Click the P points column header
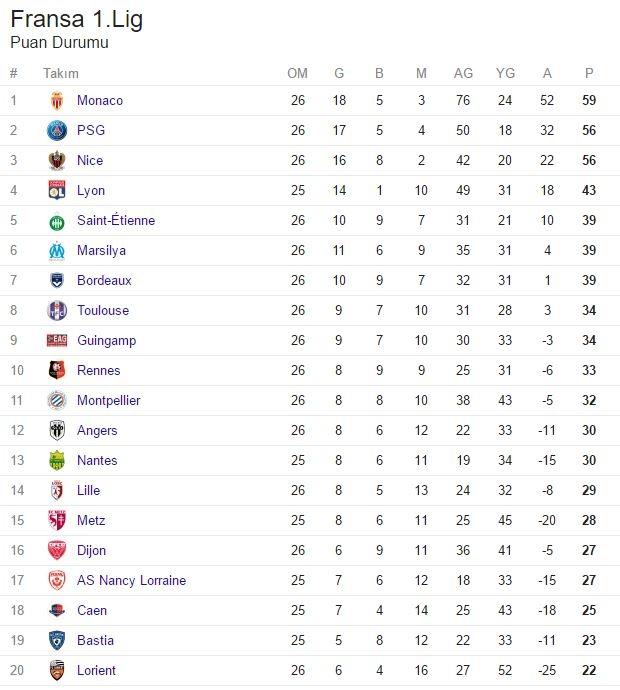The image size is (620, 690). 589,73
